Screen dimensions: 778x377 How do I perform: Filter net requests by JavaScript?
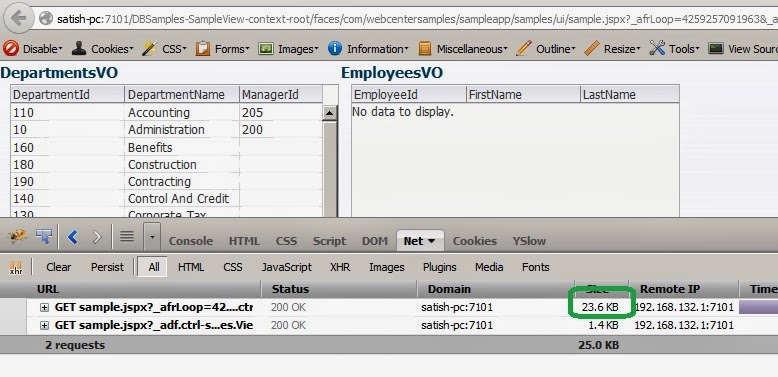coord(287,267)
